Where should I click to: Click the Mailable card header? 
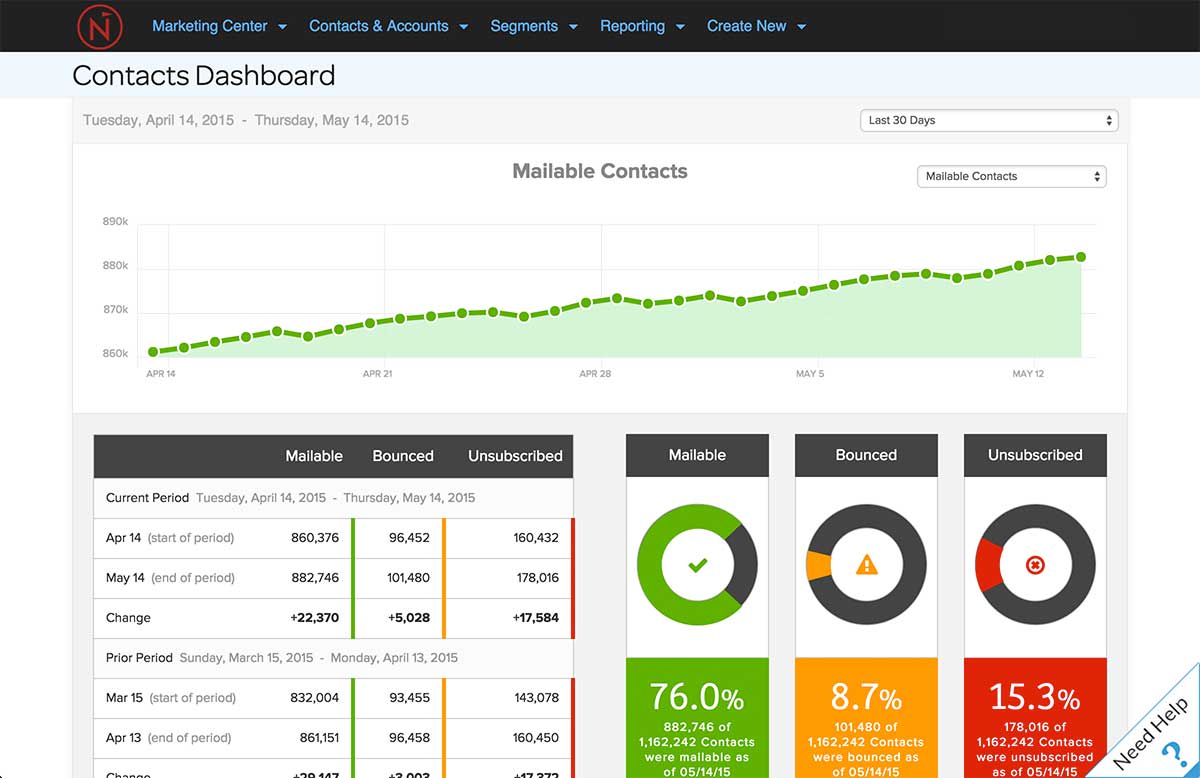[697, 455]
